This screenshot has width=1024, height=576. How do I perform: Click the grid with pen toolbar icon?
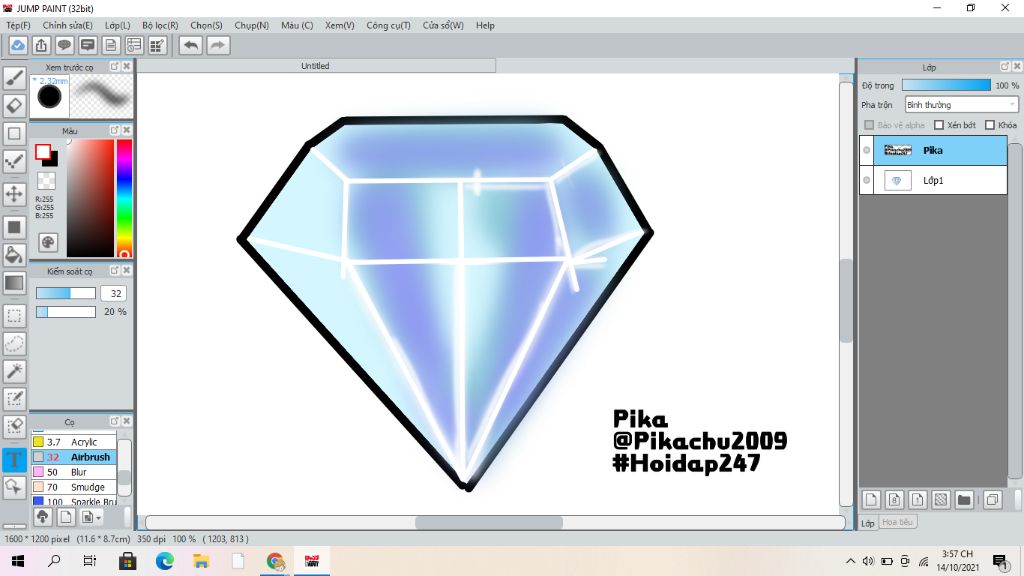[x=157, y=45]
